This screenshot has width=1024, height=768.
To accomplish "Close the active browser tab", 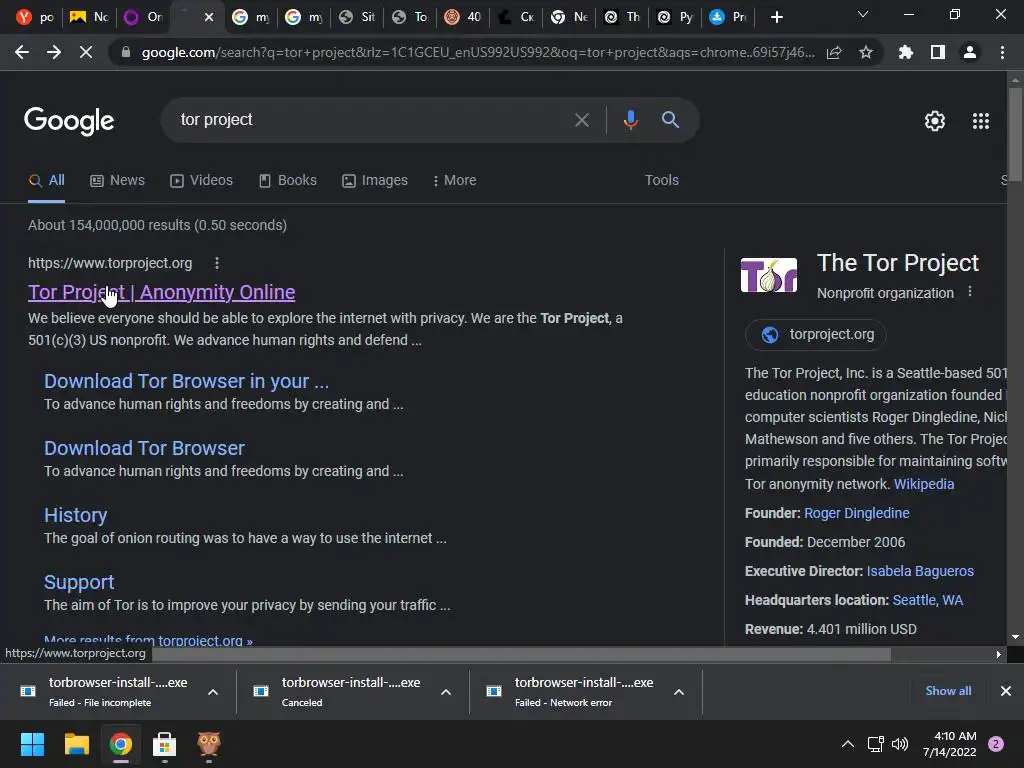I will click(209, 17).
